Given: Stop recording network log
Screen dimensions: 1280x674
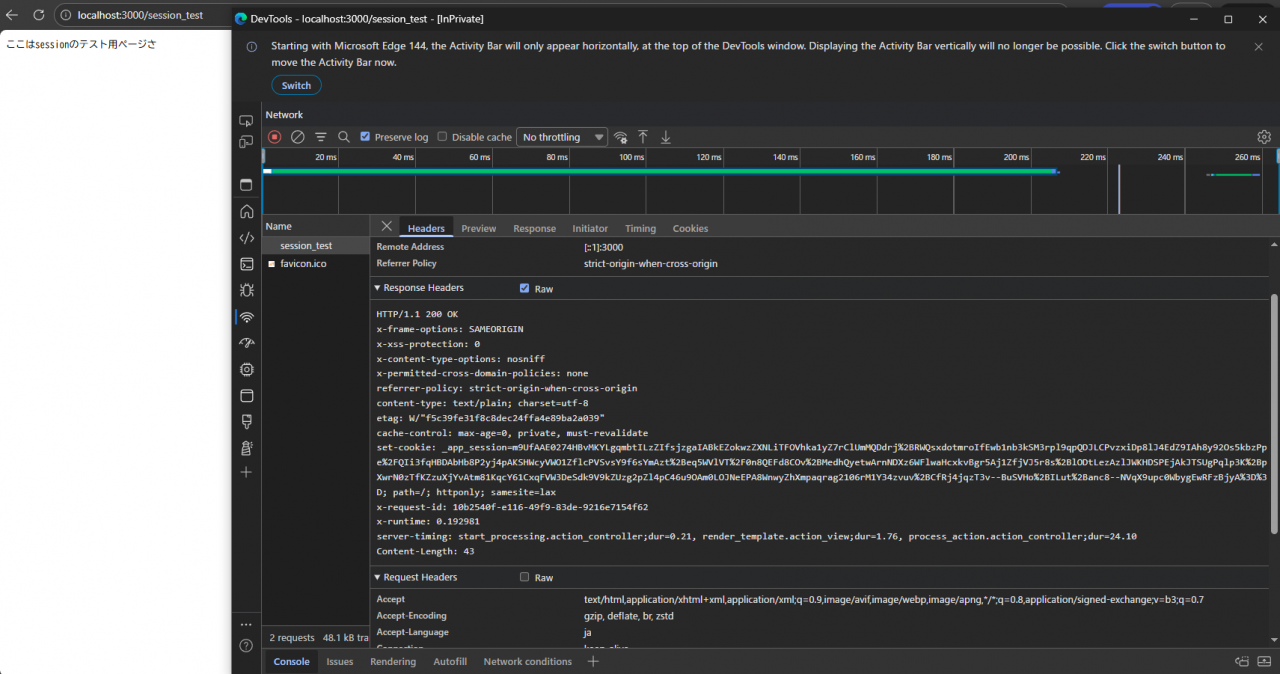Looking at the screenshot, I should tap(275, 137).
